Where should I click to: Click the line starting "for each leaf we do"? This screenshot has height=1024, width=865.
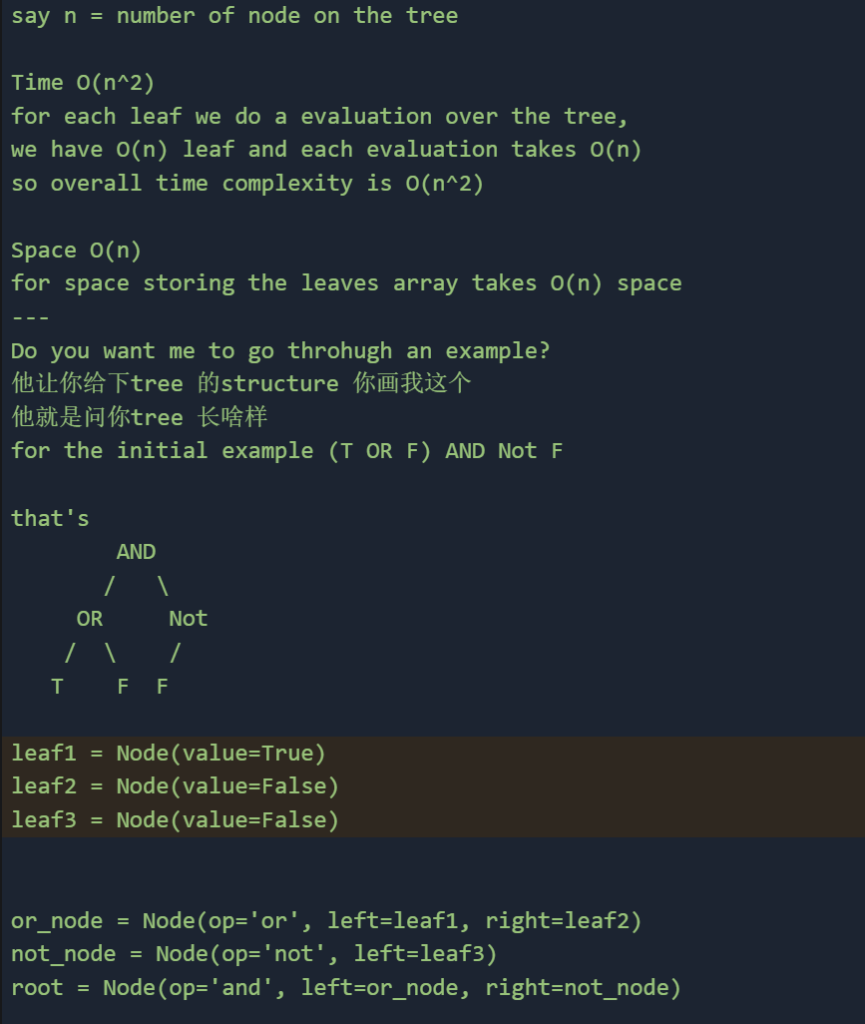(x=320, y=116)
